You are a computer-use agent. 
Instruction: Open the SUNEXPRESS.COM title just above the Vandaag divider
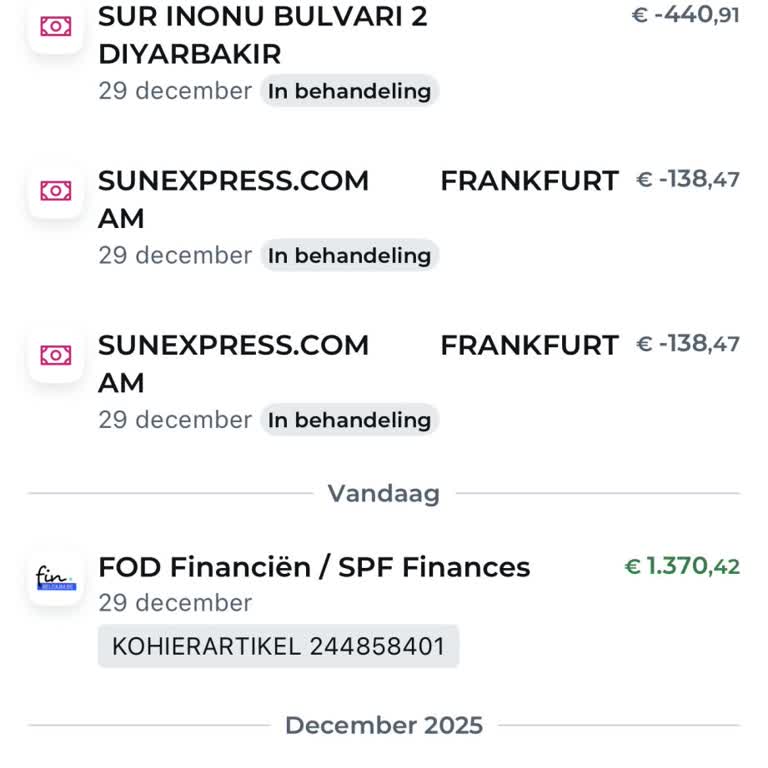click(x=233, y=362)
